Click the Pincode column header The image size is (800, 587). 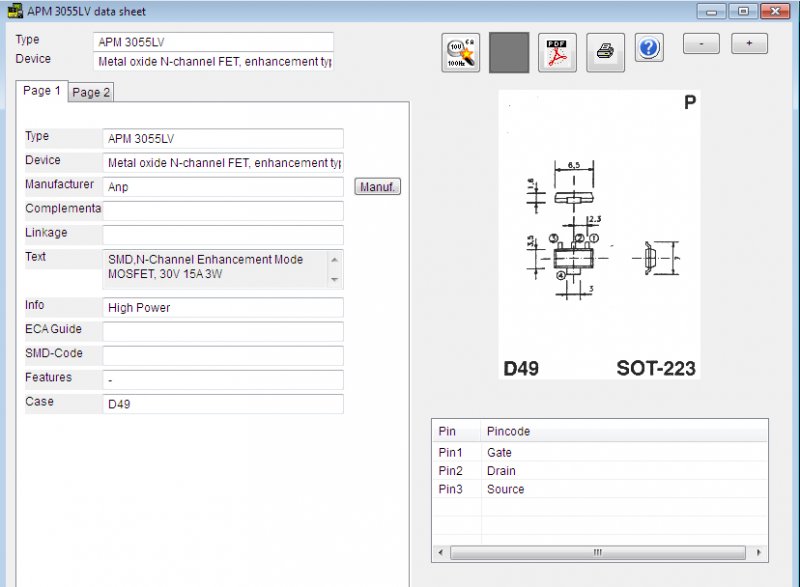(x=624, y=431)
